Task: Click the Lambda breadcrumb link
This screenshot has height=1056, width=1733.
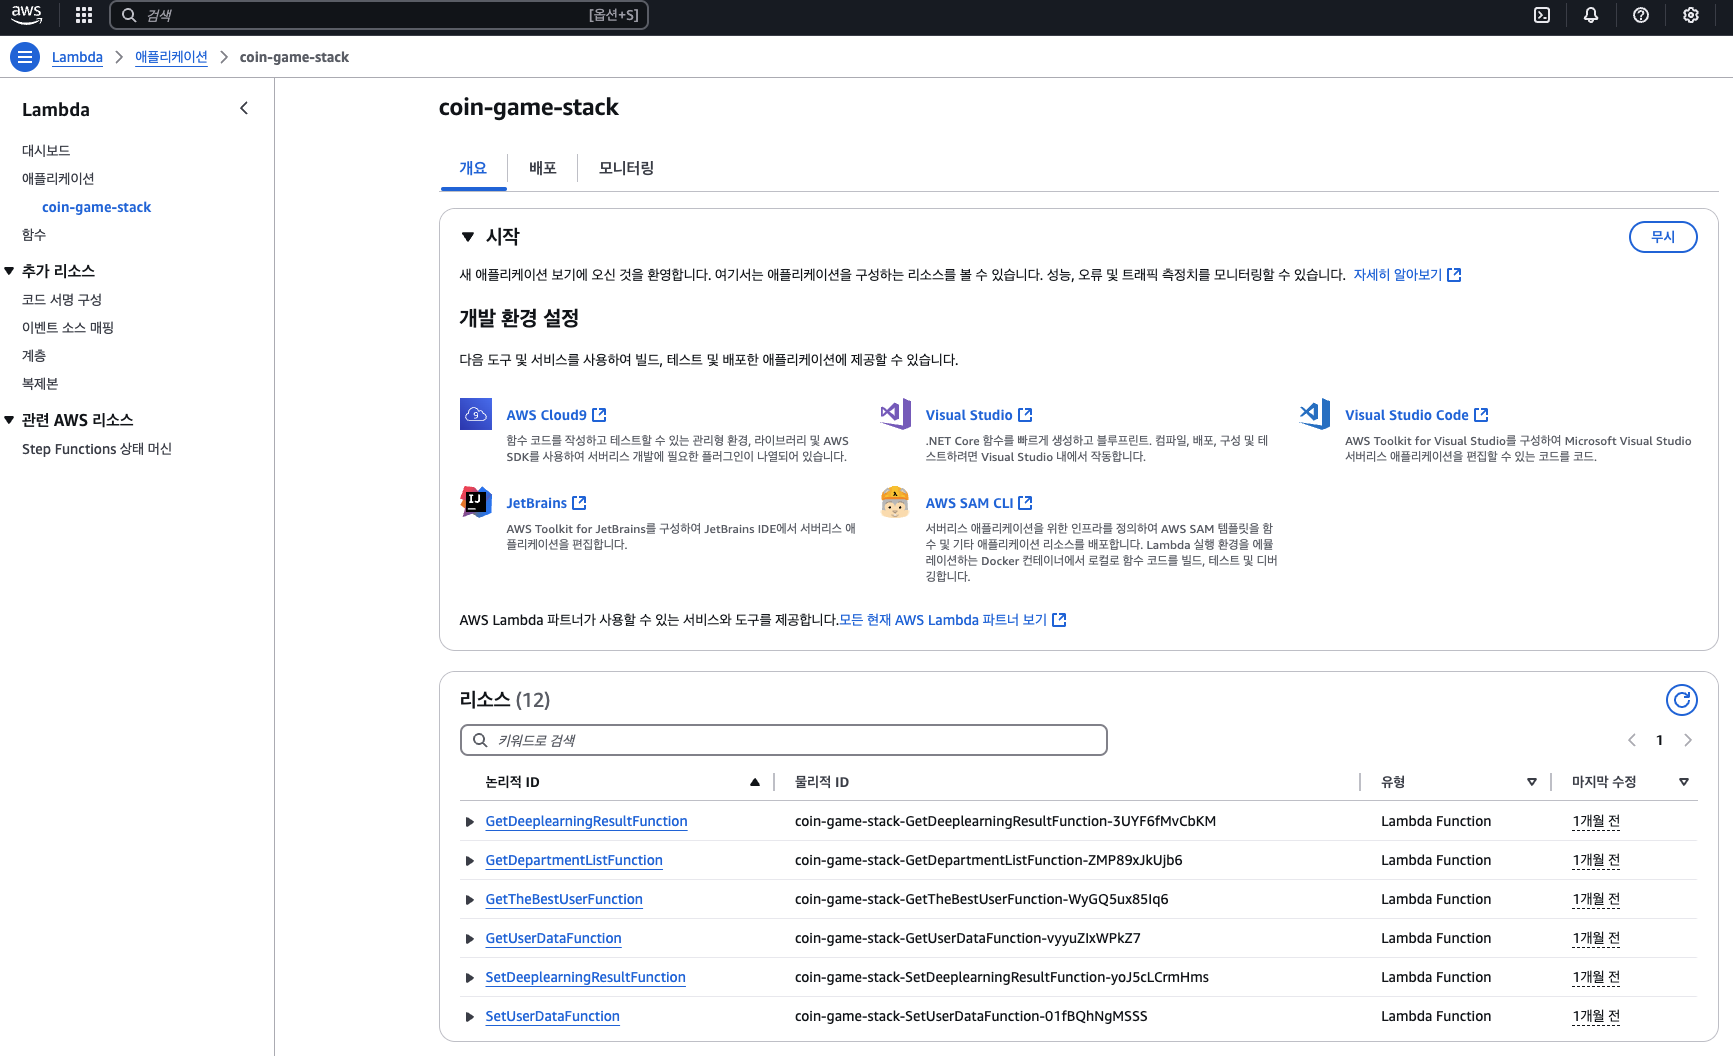Action: 77,57
